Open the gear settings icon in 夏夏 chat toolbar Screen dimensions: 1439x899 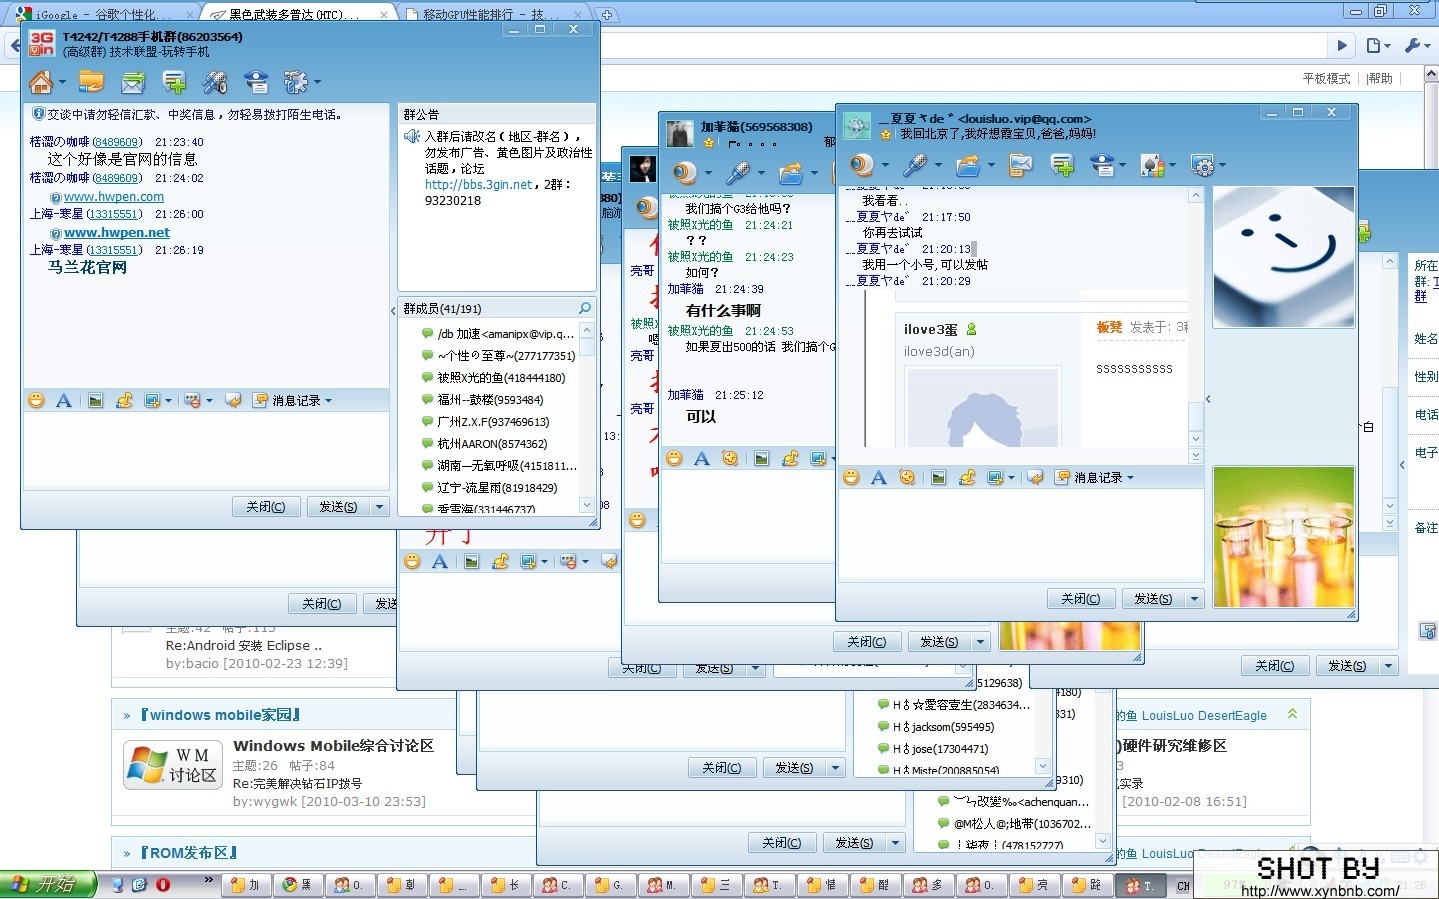click(1203, 166)
